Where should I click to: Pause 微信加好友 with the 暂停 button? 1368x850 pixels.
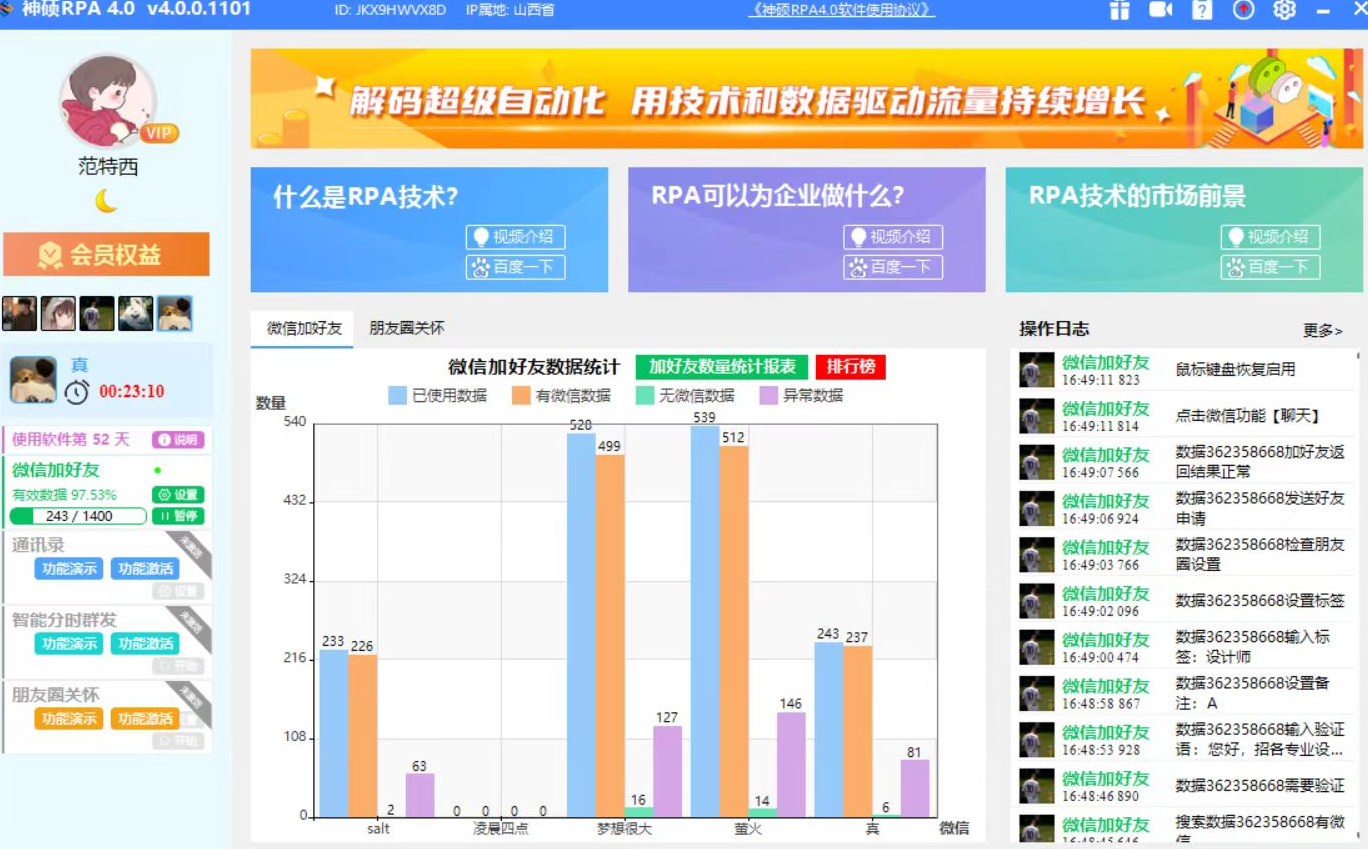178,516
